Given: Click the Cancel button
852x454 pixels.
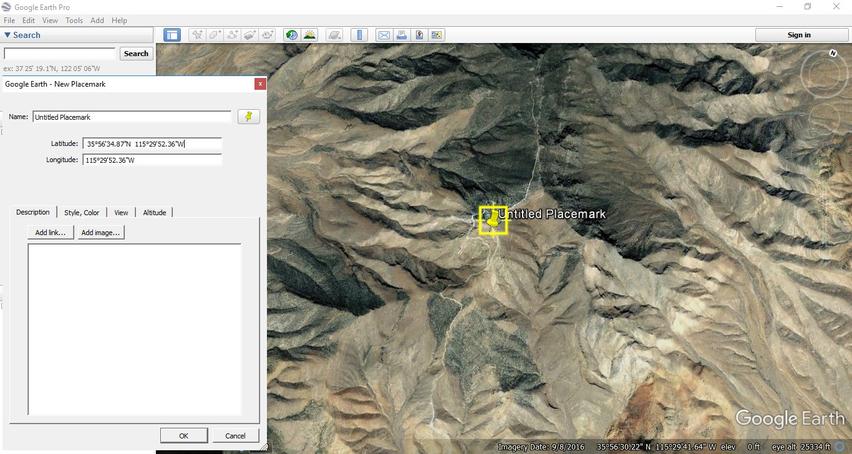Looking at the screenshot, I should (235, 436).
